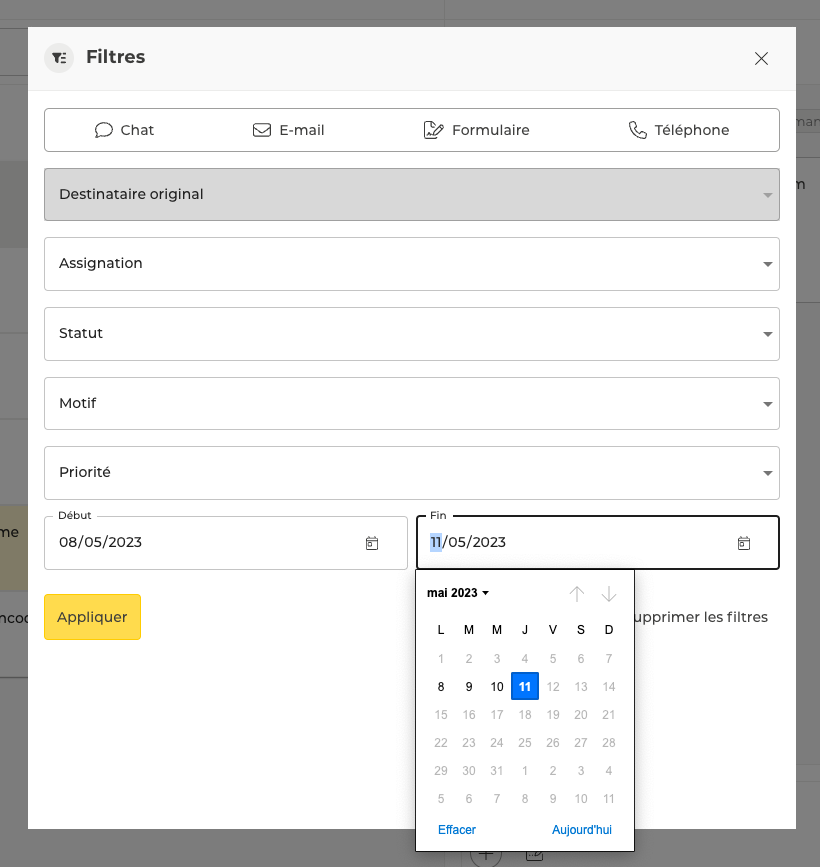
Task: Open calendar icon in Début field
Action: pos(372,543)
